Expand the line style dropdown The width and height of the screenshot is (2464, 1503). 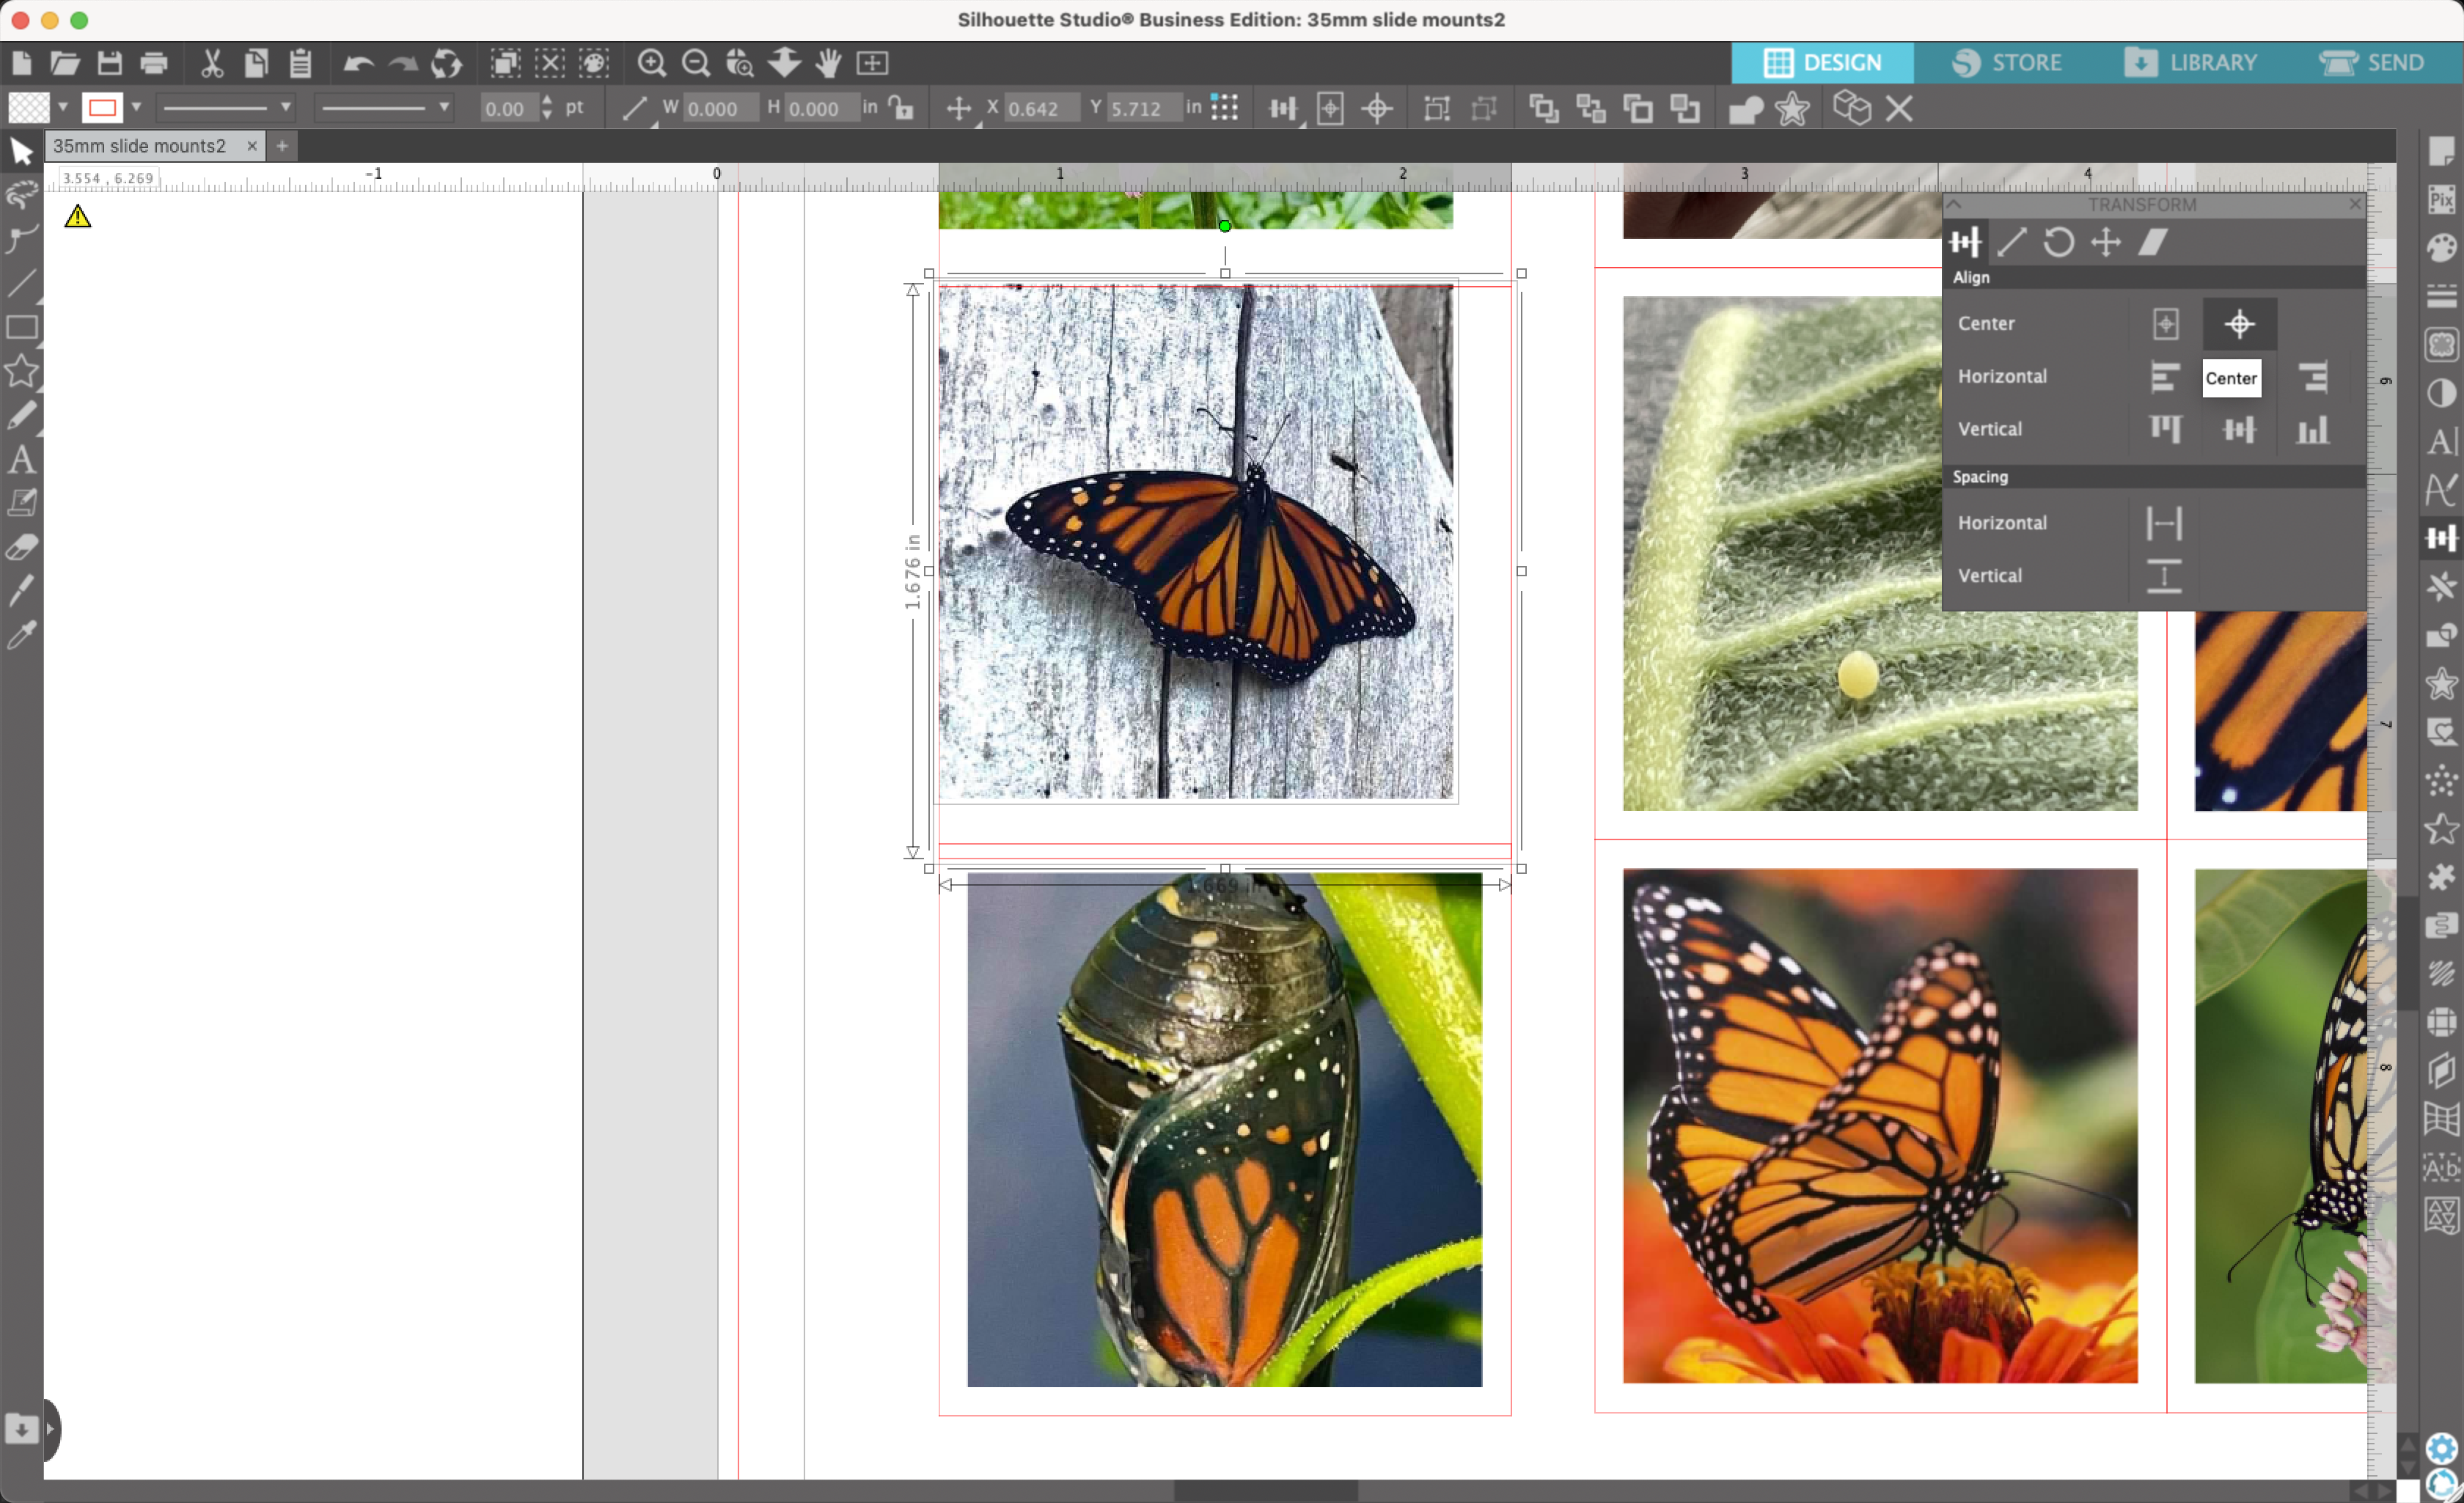pos(285,107)
